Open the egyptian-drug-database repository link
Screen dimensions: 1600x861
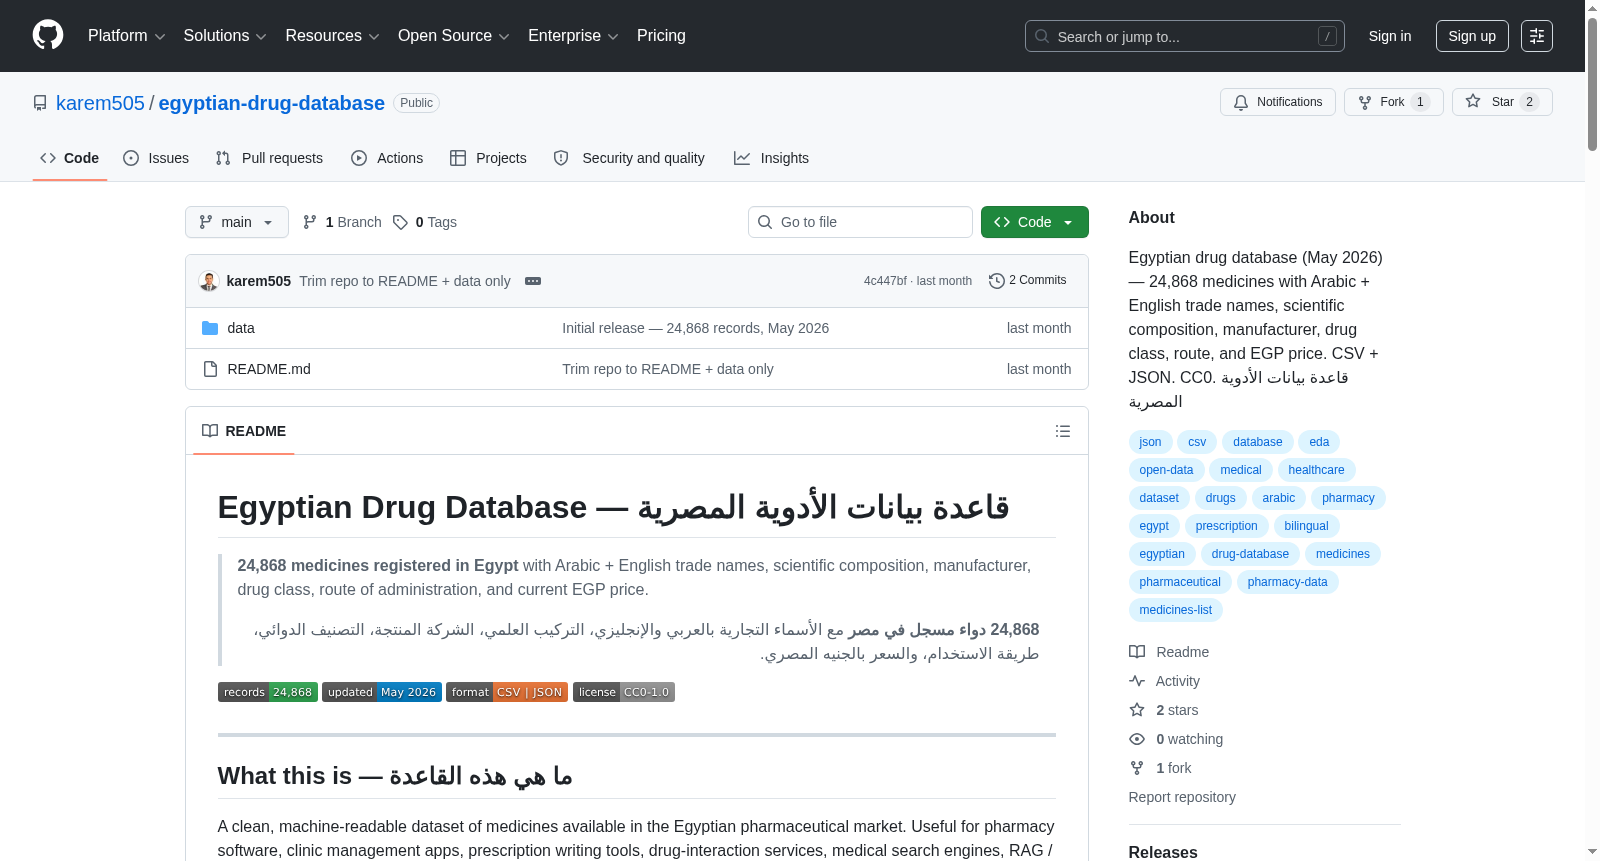(271, 103)
